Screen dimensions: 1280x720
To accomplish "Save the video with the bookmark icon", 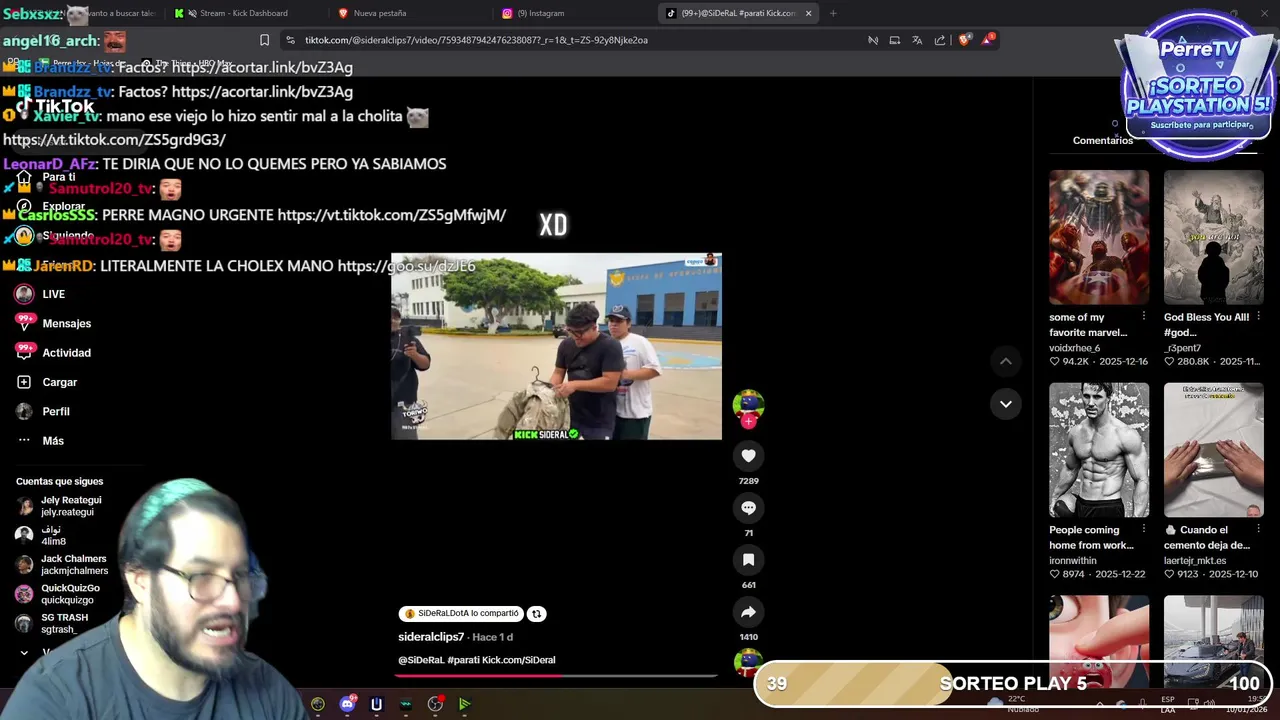I will point(748,560).
